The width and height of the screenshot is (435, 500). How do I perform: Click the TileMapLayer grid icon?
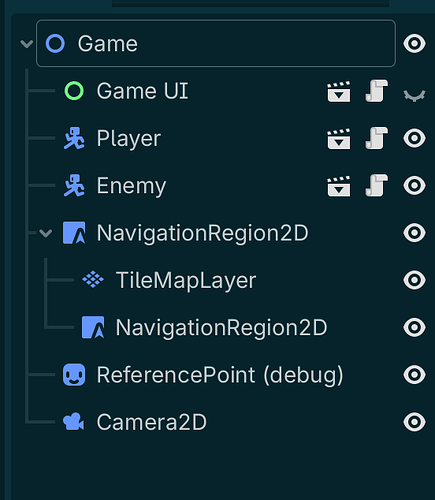(x=93, y=280)
